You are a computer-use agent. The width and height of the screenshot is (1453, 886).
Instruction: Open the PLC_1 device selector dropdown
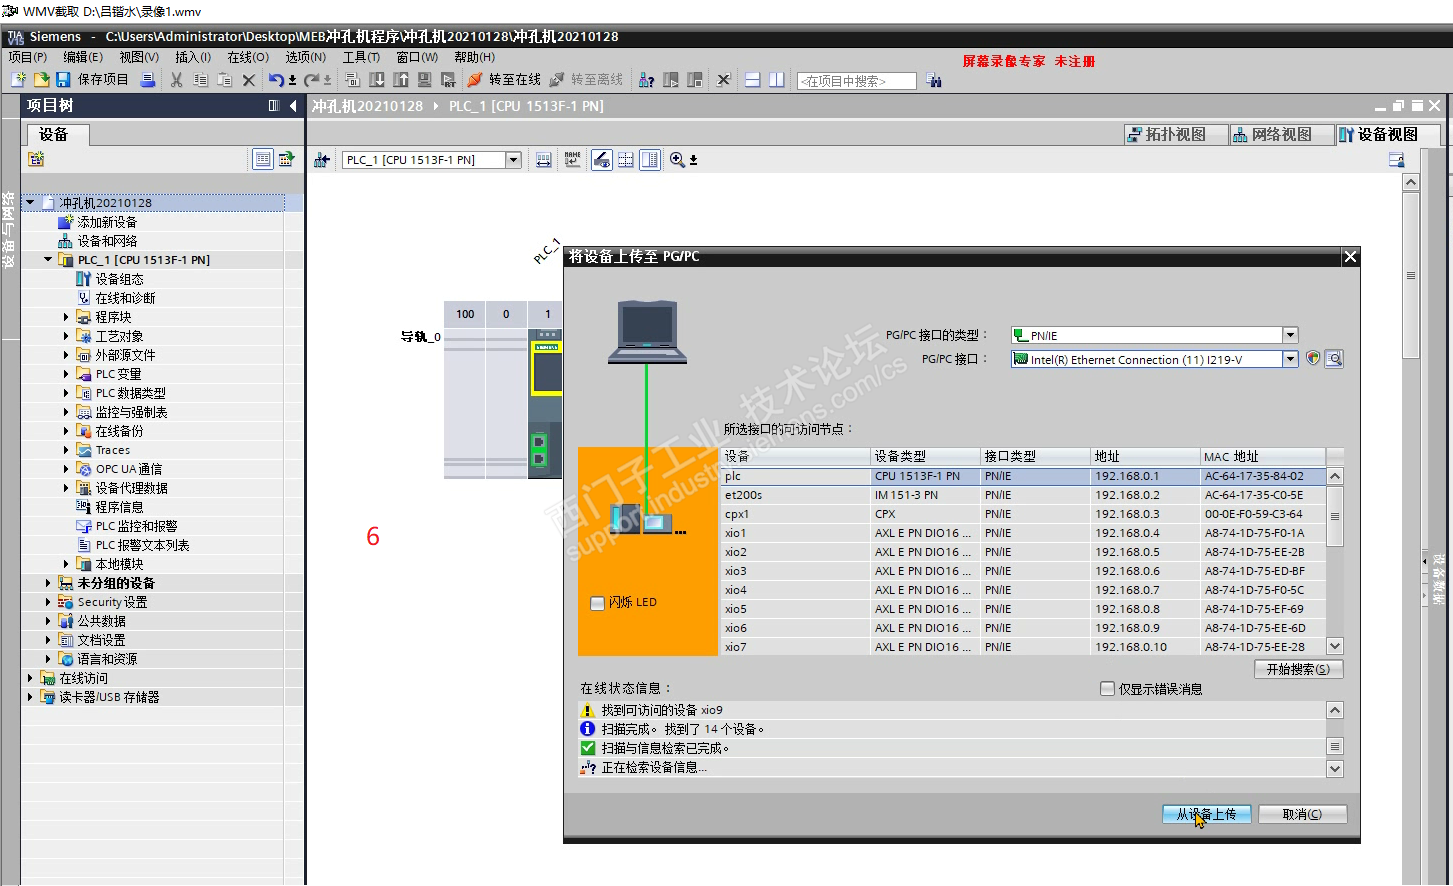click(513, 160)
